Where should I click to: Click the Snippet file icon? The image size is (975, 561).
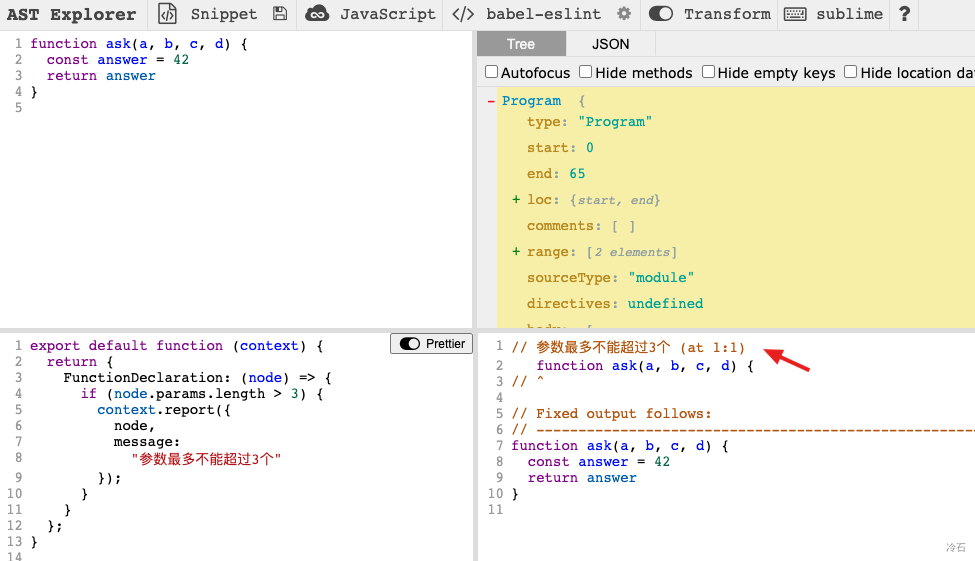pyautogui.click(x=168, y=14)
